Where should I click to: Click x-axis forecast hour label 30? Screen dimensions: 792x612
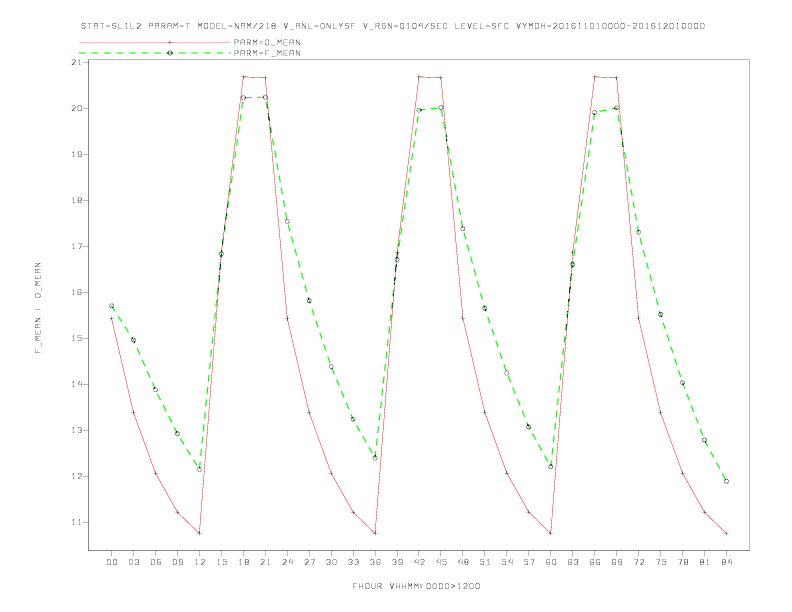coord(331,562)
